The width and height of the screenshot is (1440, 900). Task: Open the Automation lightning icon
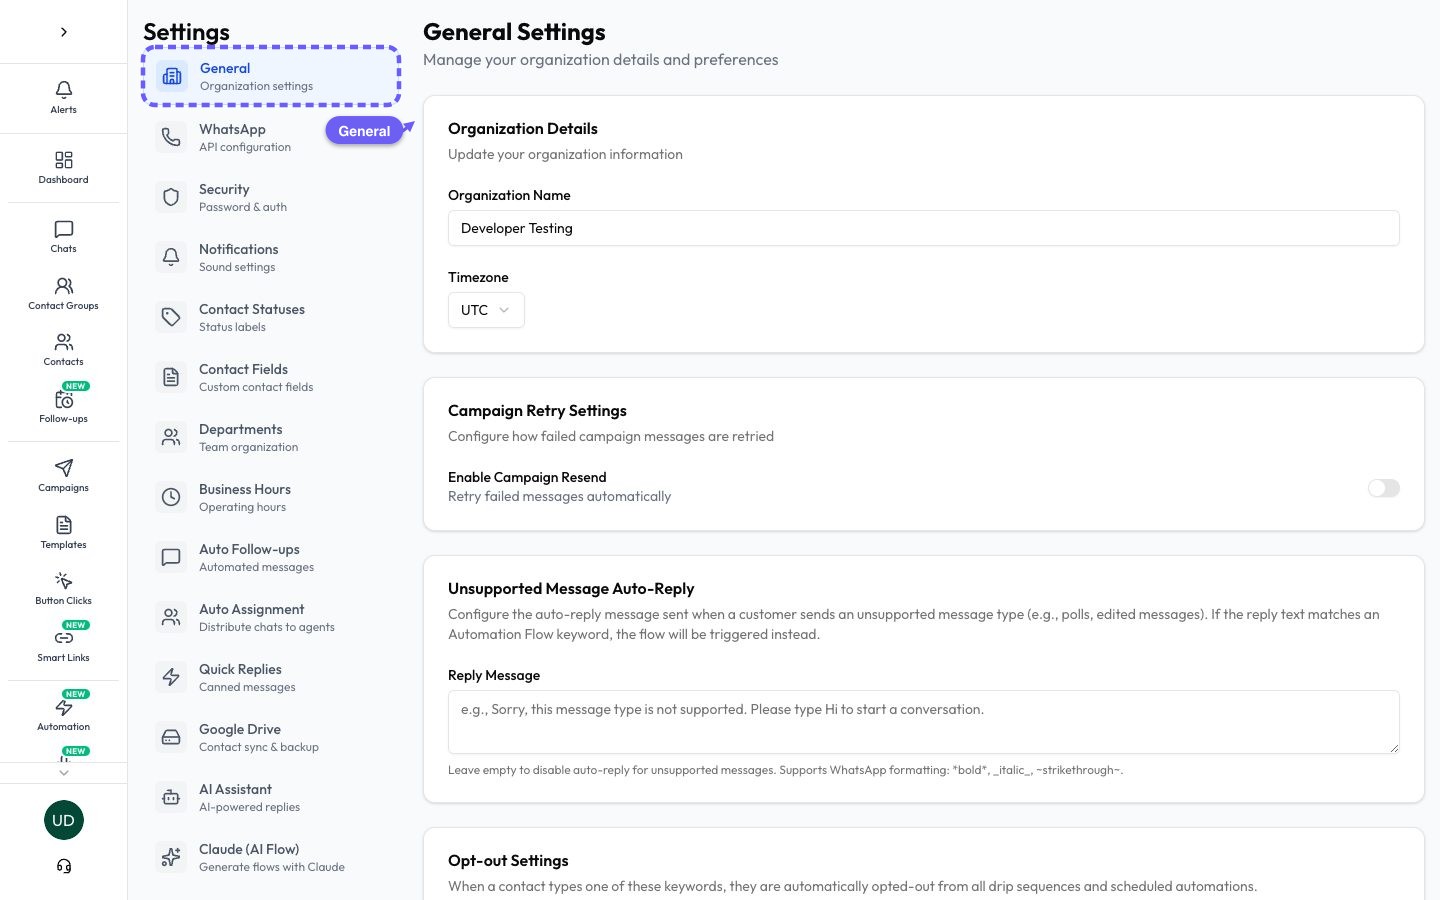tap(64, 707)
